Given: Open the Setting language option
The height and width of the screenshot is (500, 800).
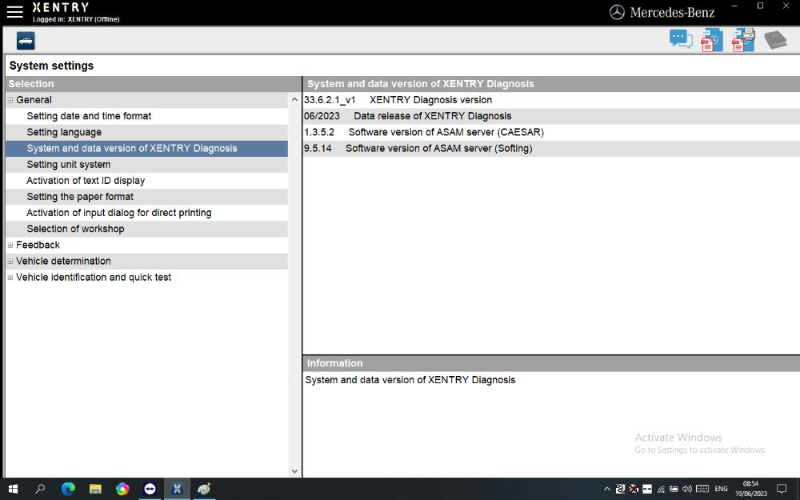Looking at the screenshot, I should click(64, 132).
